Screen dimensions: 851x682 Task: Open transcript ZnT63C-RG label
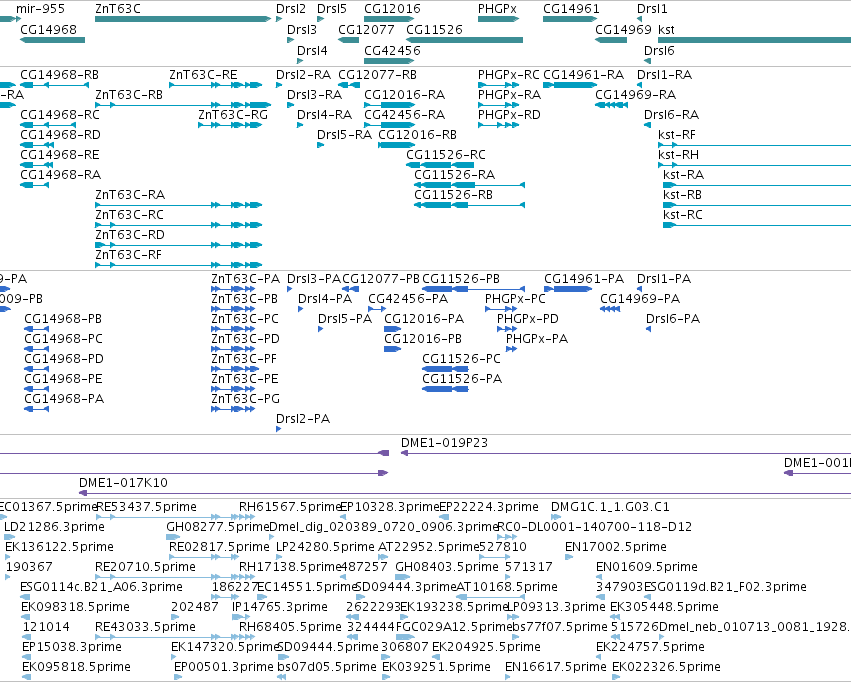233,114
